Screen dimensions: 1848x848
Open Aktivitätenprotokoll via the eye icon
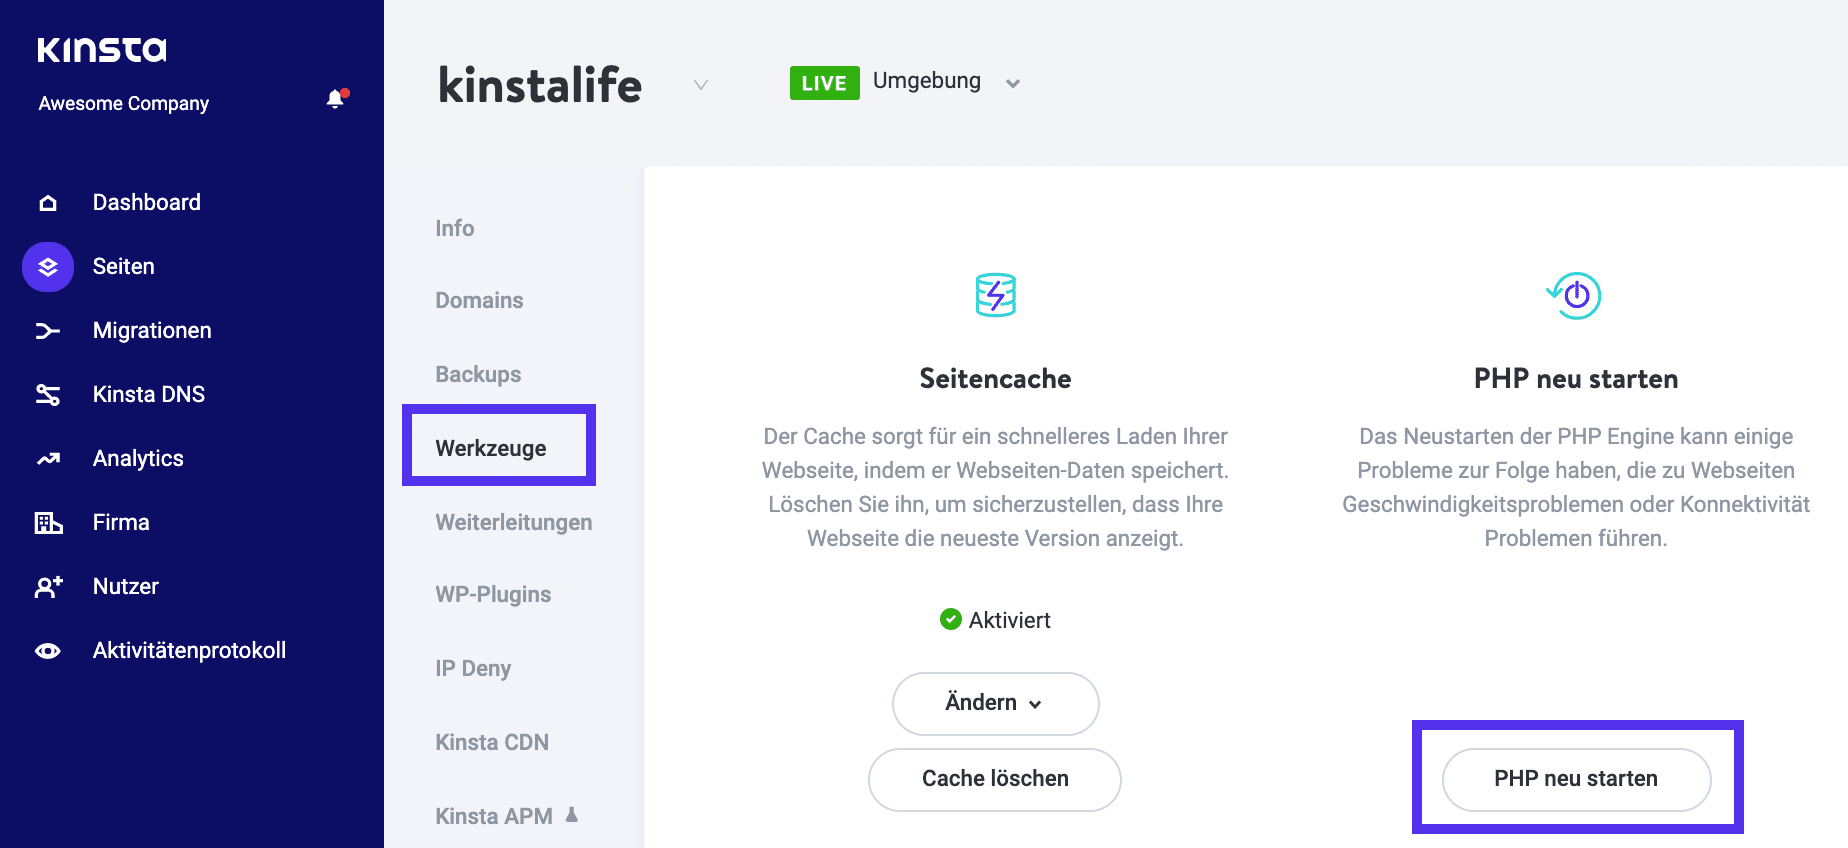coord(47,650)
